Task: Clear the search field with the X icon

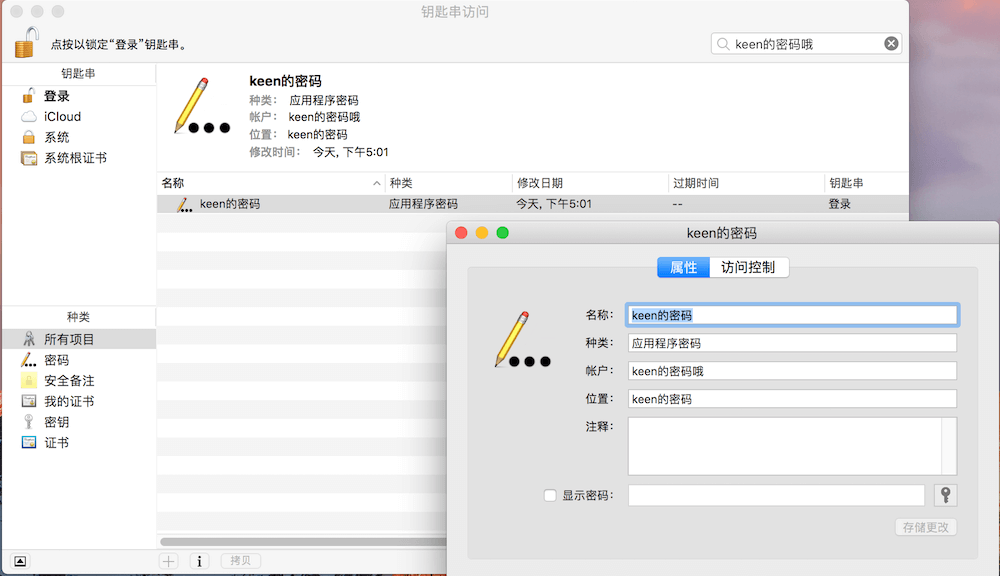Action: (x=890, y=44)
